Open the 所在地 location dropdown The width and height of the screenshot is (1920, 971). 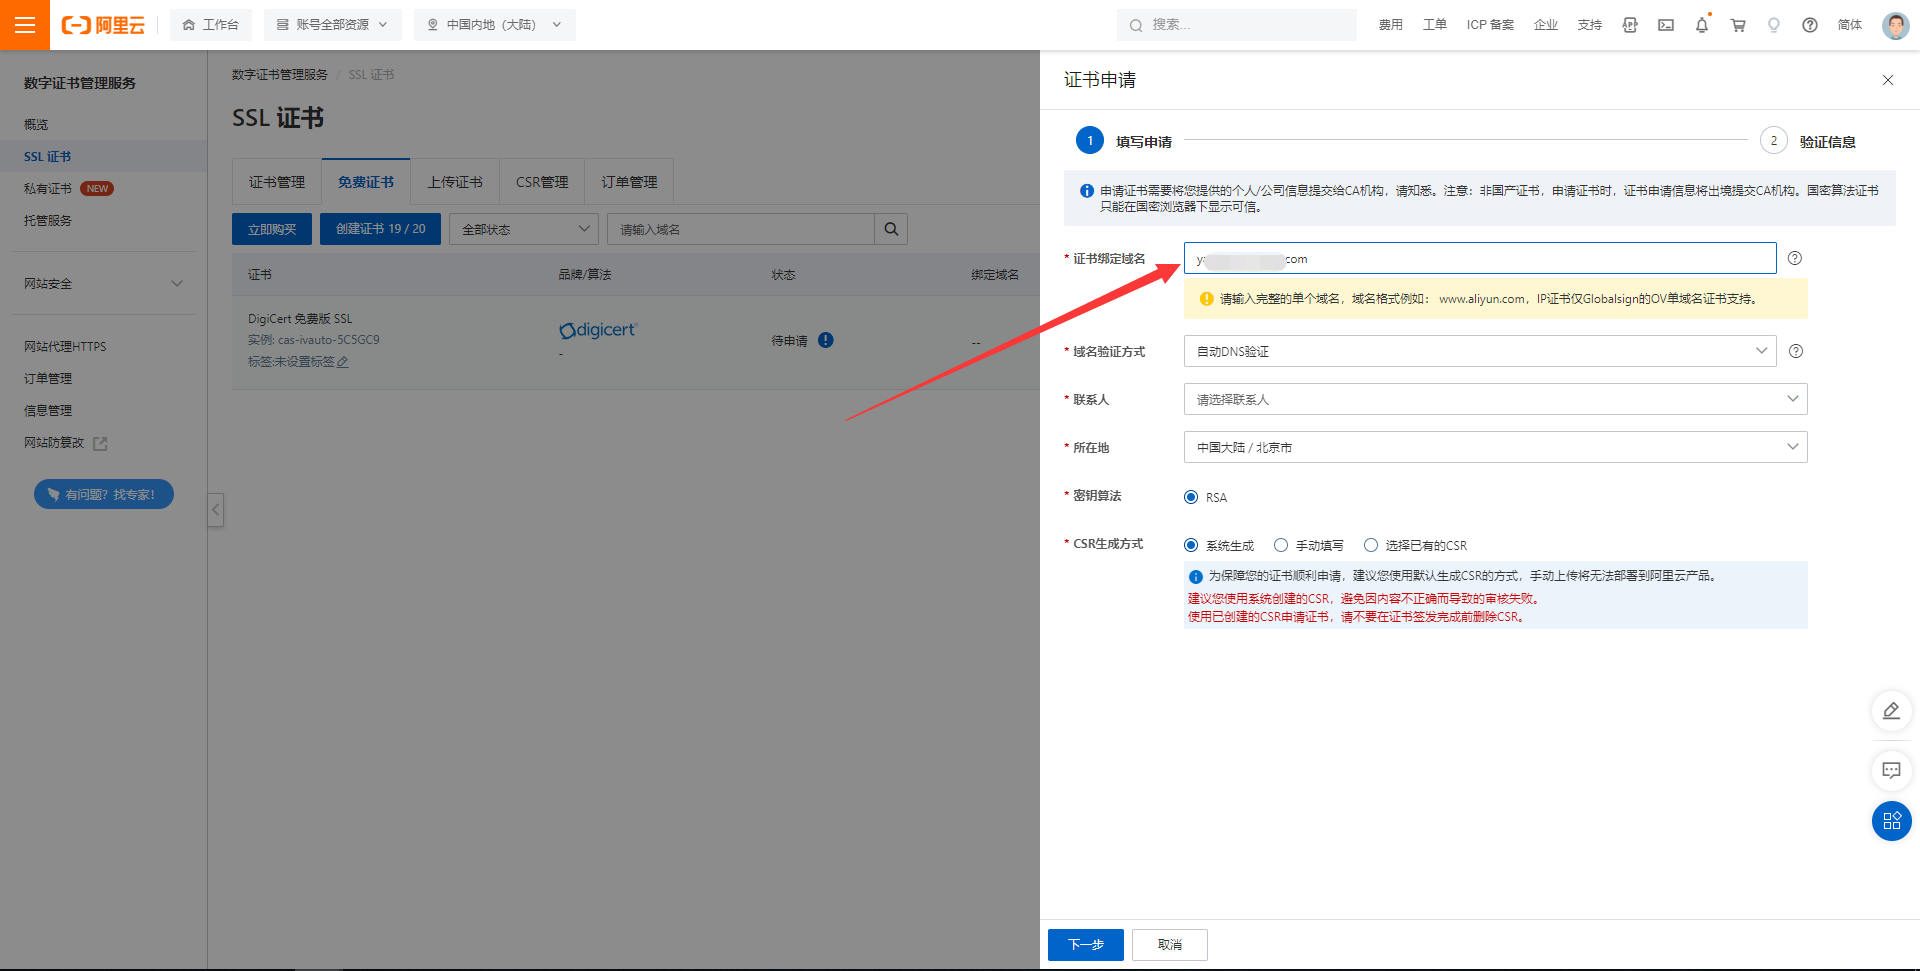pyautogui.click(x=1496, y=447)
